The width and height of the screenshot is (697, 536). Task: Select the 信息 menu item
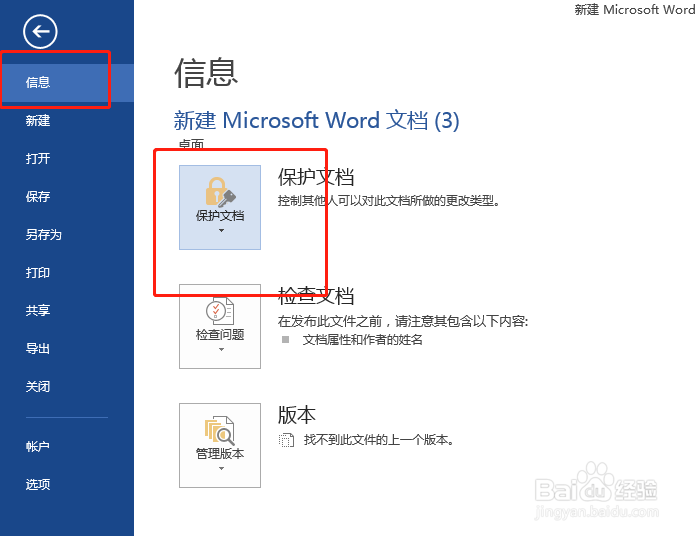pyautogui.click(x=67, y=82)
